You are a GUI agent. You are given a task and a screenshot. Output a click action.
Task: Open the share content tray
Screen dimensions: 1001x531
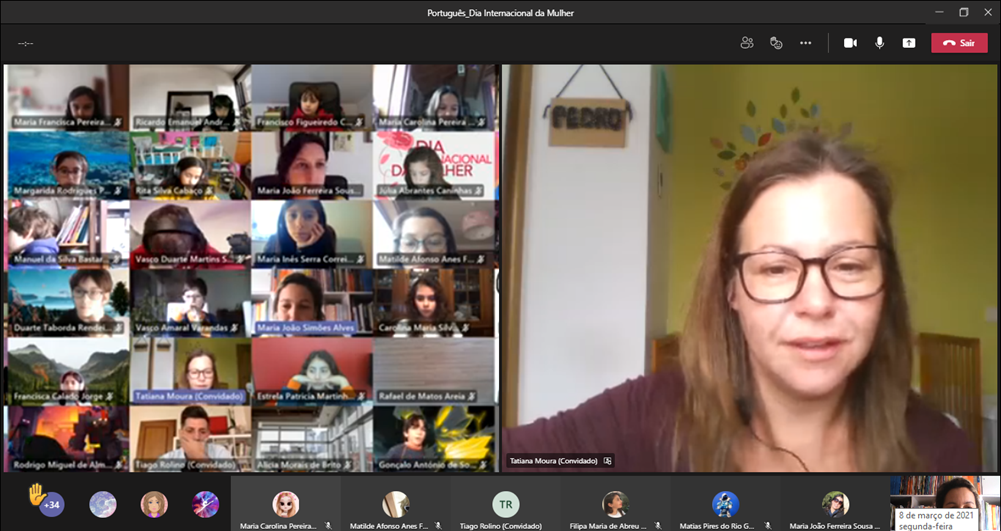[x=908, y=43]
